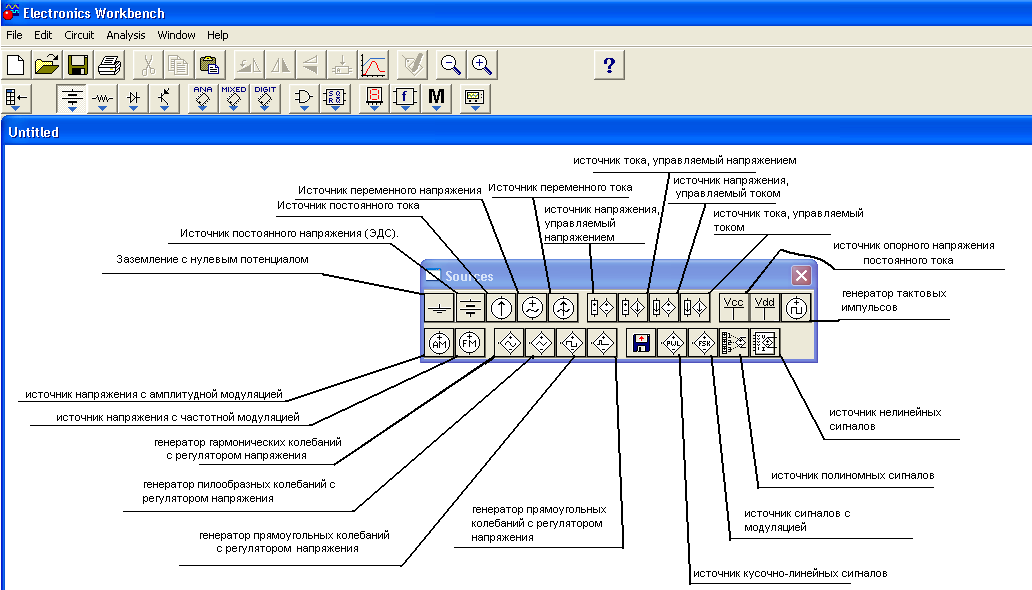Open the Digital flip-flop parts bin
Screen dimensions: 1032x590
[335, 98]
